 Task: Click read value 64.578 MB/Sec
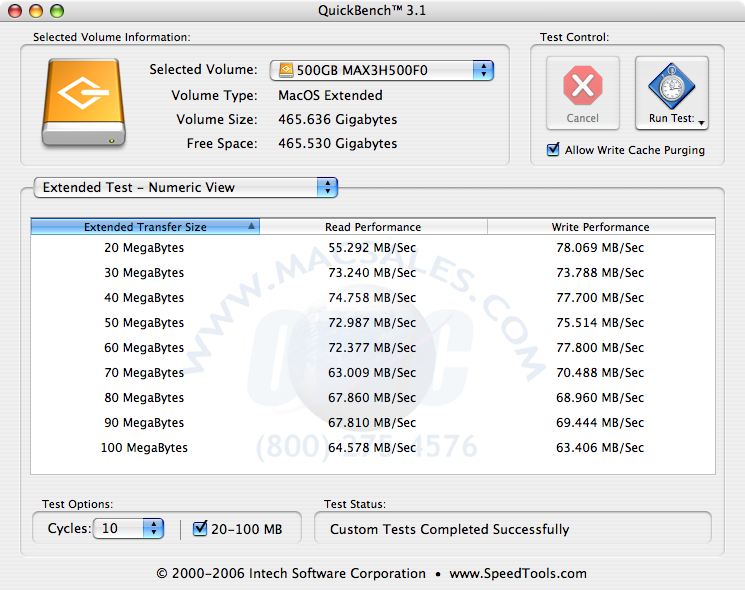[x=372, y=447]
